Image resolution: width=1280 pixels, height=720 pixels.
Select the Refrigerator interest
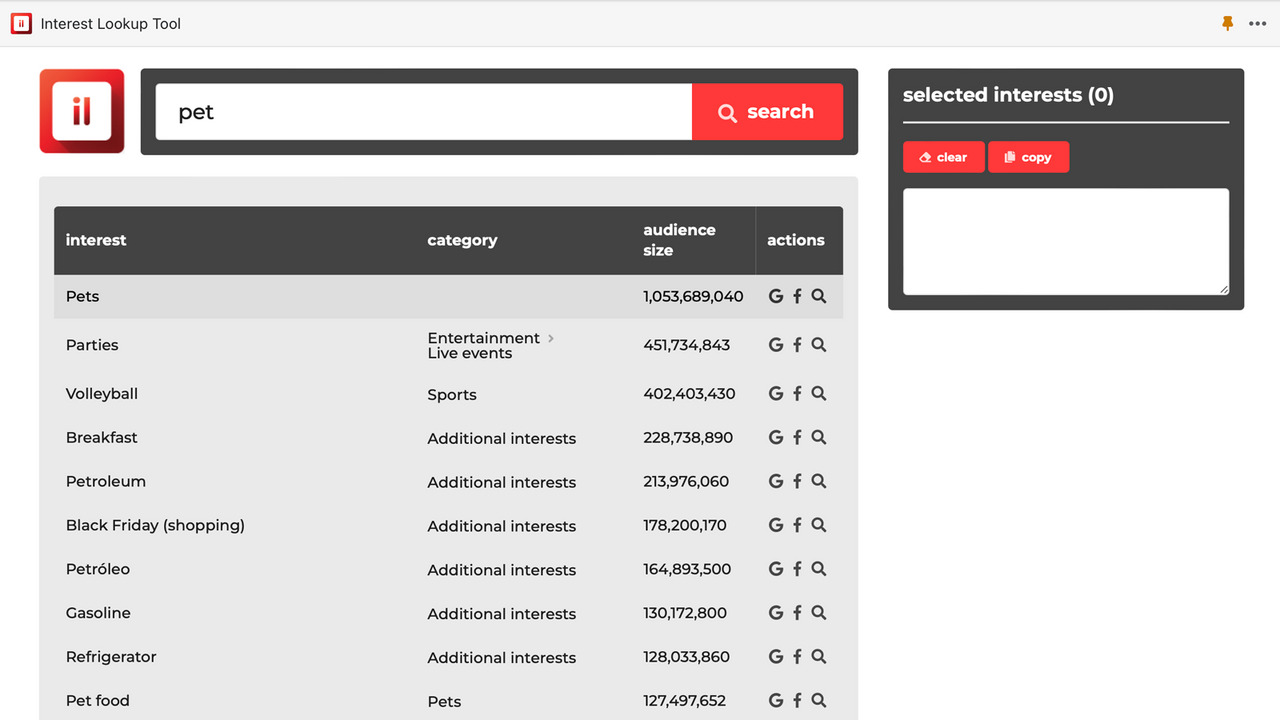[111, 658]
